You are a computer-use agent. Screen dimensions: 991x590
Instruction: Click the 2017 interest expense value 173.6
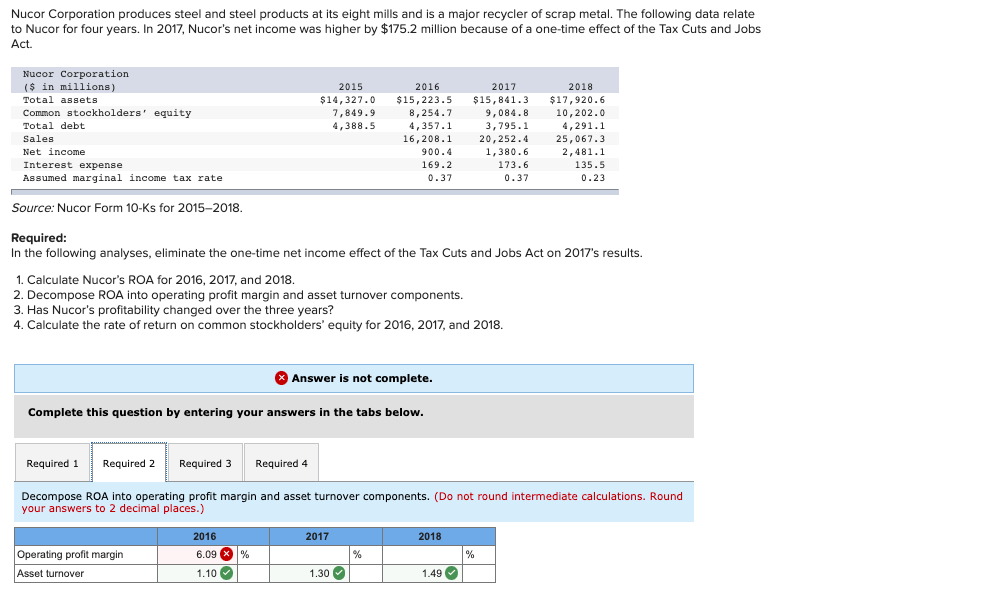click(x=513, y=165)
